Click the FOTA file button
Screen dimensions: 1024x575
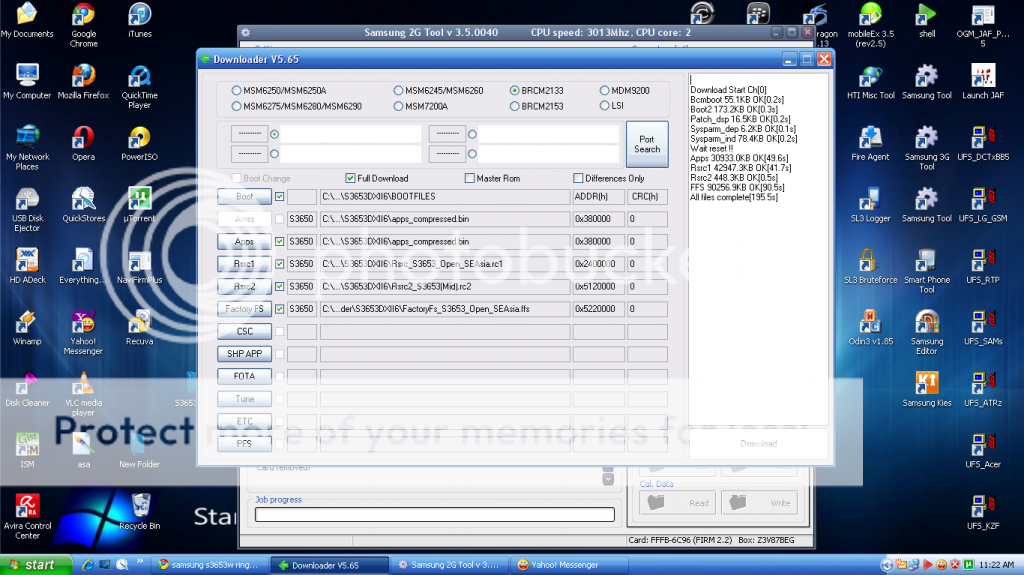pos(244,376)
